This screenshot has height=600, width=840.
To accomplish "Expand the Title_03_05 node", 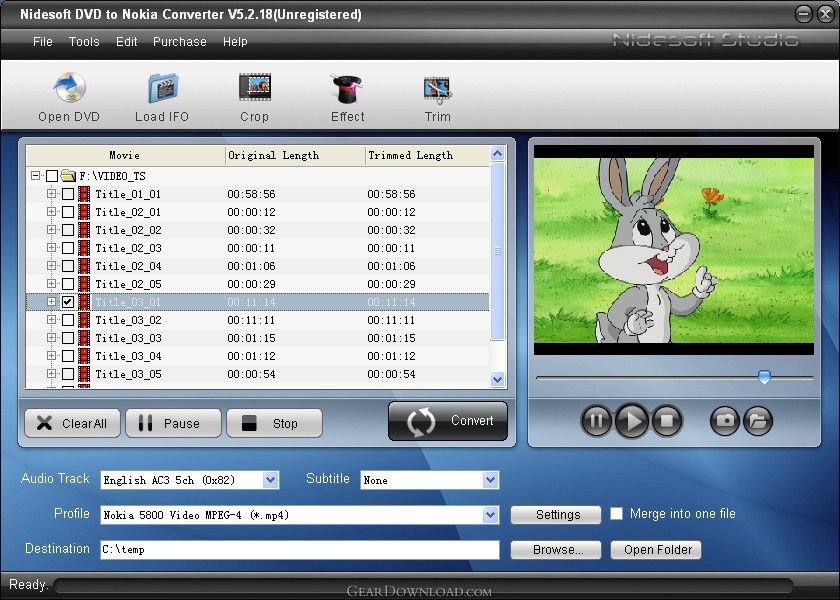I will pyautogui.click(x=51, y=373).
